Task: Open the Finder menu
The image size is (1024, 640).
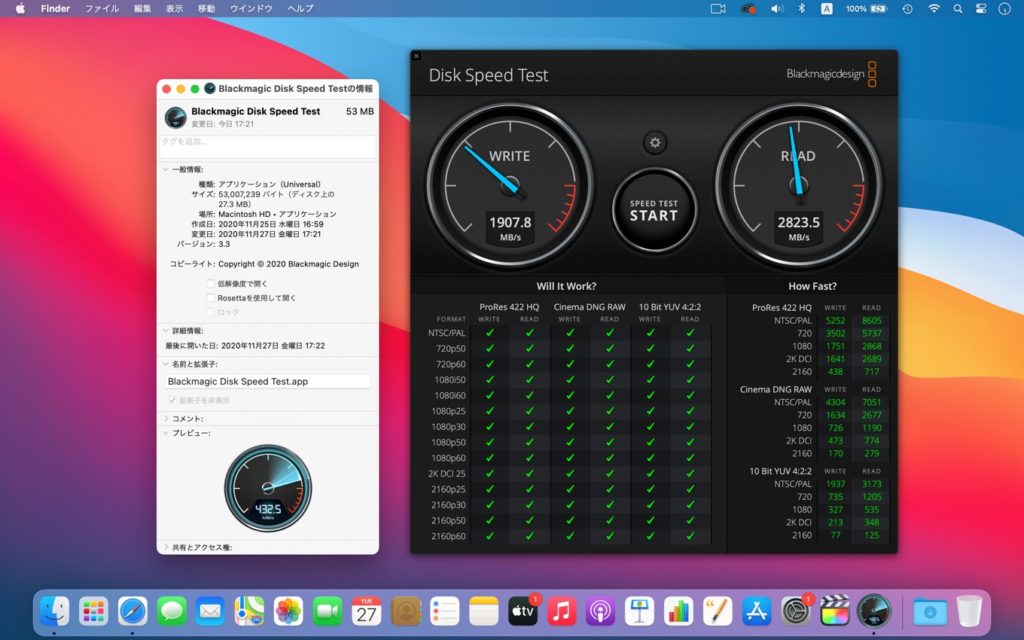Action: click(55, 8)
